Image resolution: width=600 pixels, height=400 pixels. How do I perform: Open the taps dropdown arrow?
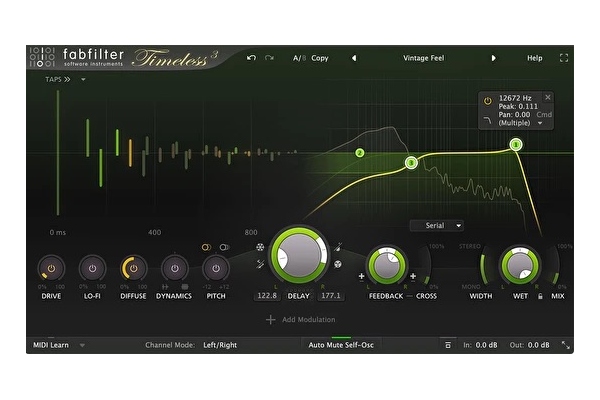coord(83,80)
